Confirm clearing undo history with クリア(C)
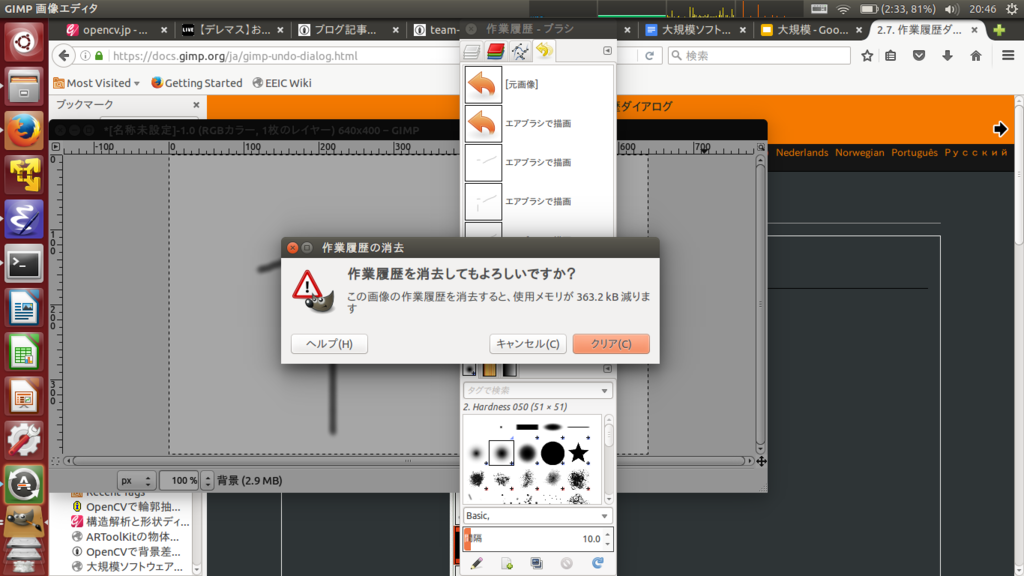The image size is (1024, 576). pyautogui.click(x=611, y=344)
